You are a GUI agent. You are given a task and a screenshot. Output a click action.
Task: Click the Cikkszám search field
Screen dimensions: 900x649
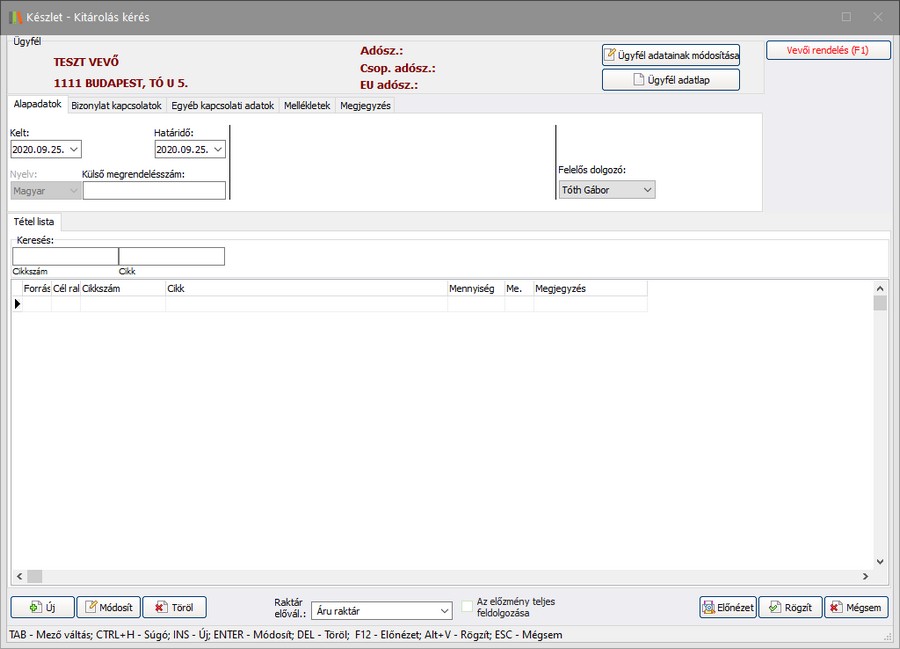(65, 256)
